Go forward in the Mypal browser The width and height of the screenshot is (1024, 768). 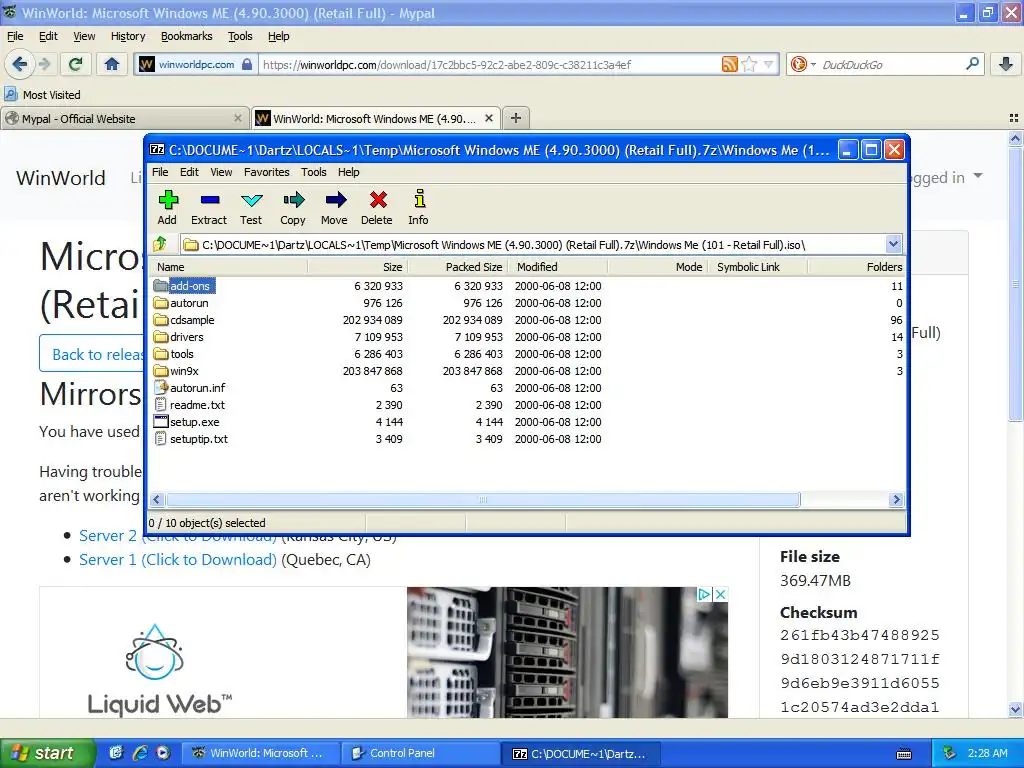point(44,64)
